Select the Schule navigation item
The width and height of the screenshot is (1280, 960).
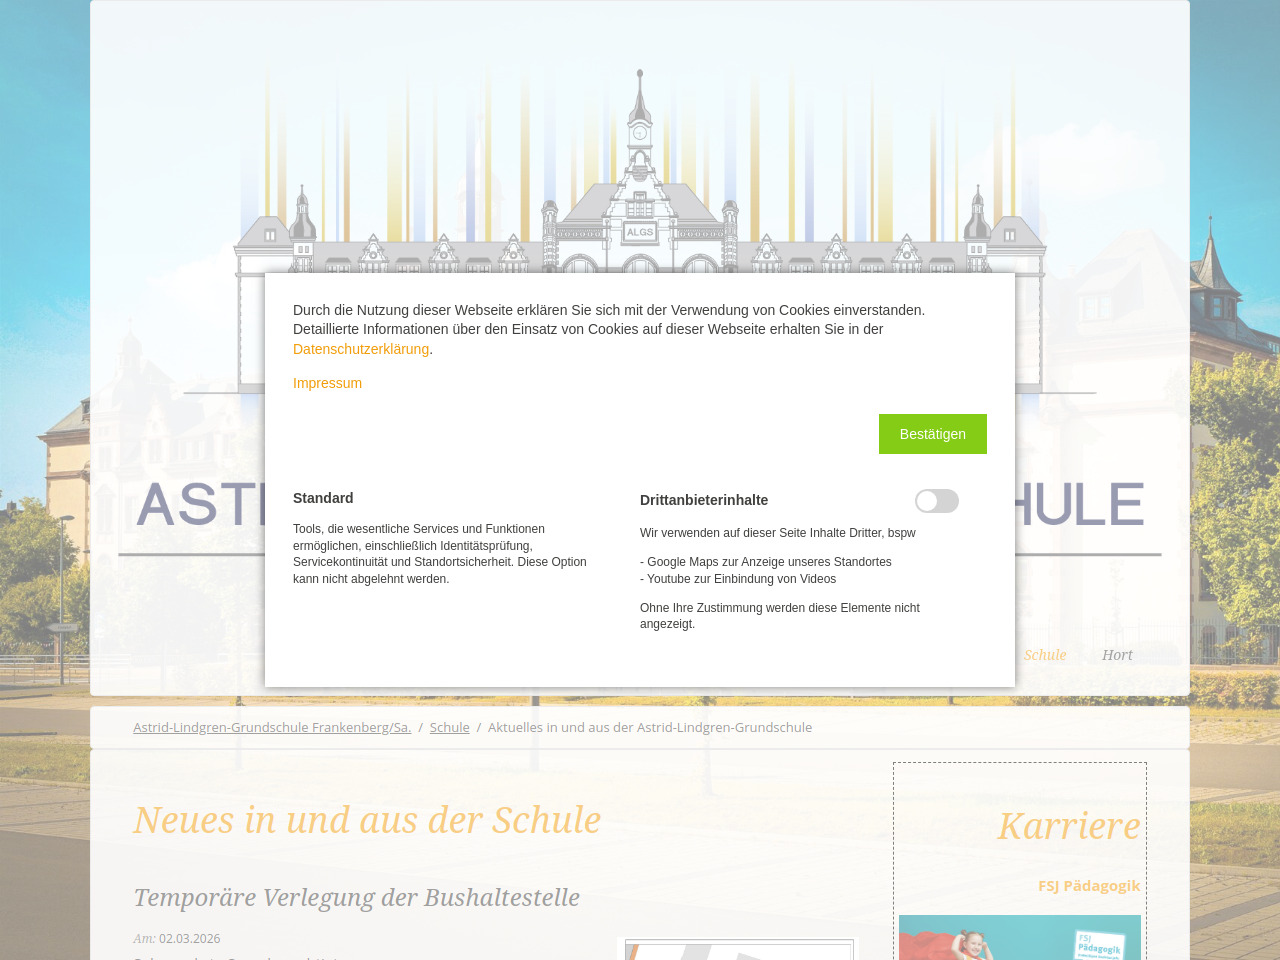pyautogui.click(x=1044, y=655)
